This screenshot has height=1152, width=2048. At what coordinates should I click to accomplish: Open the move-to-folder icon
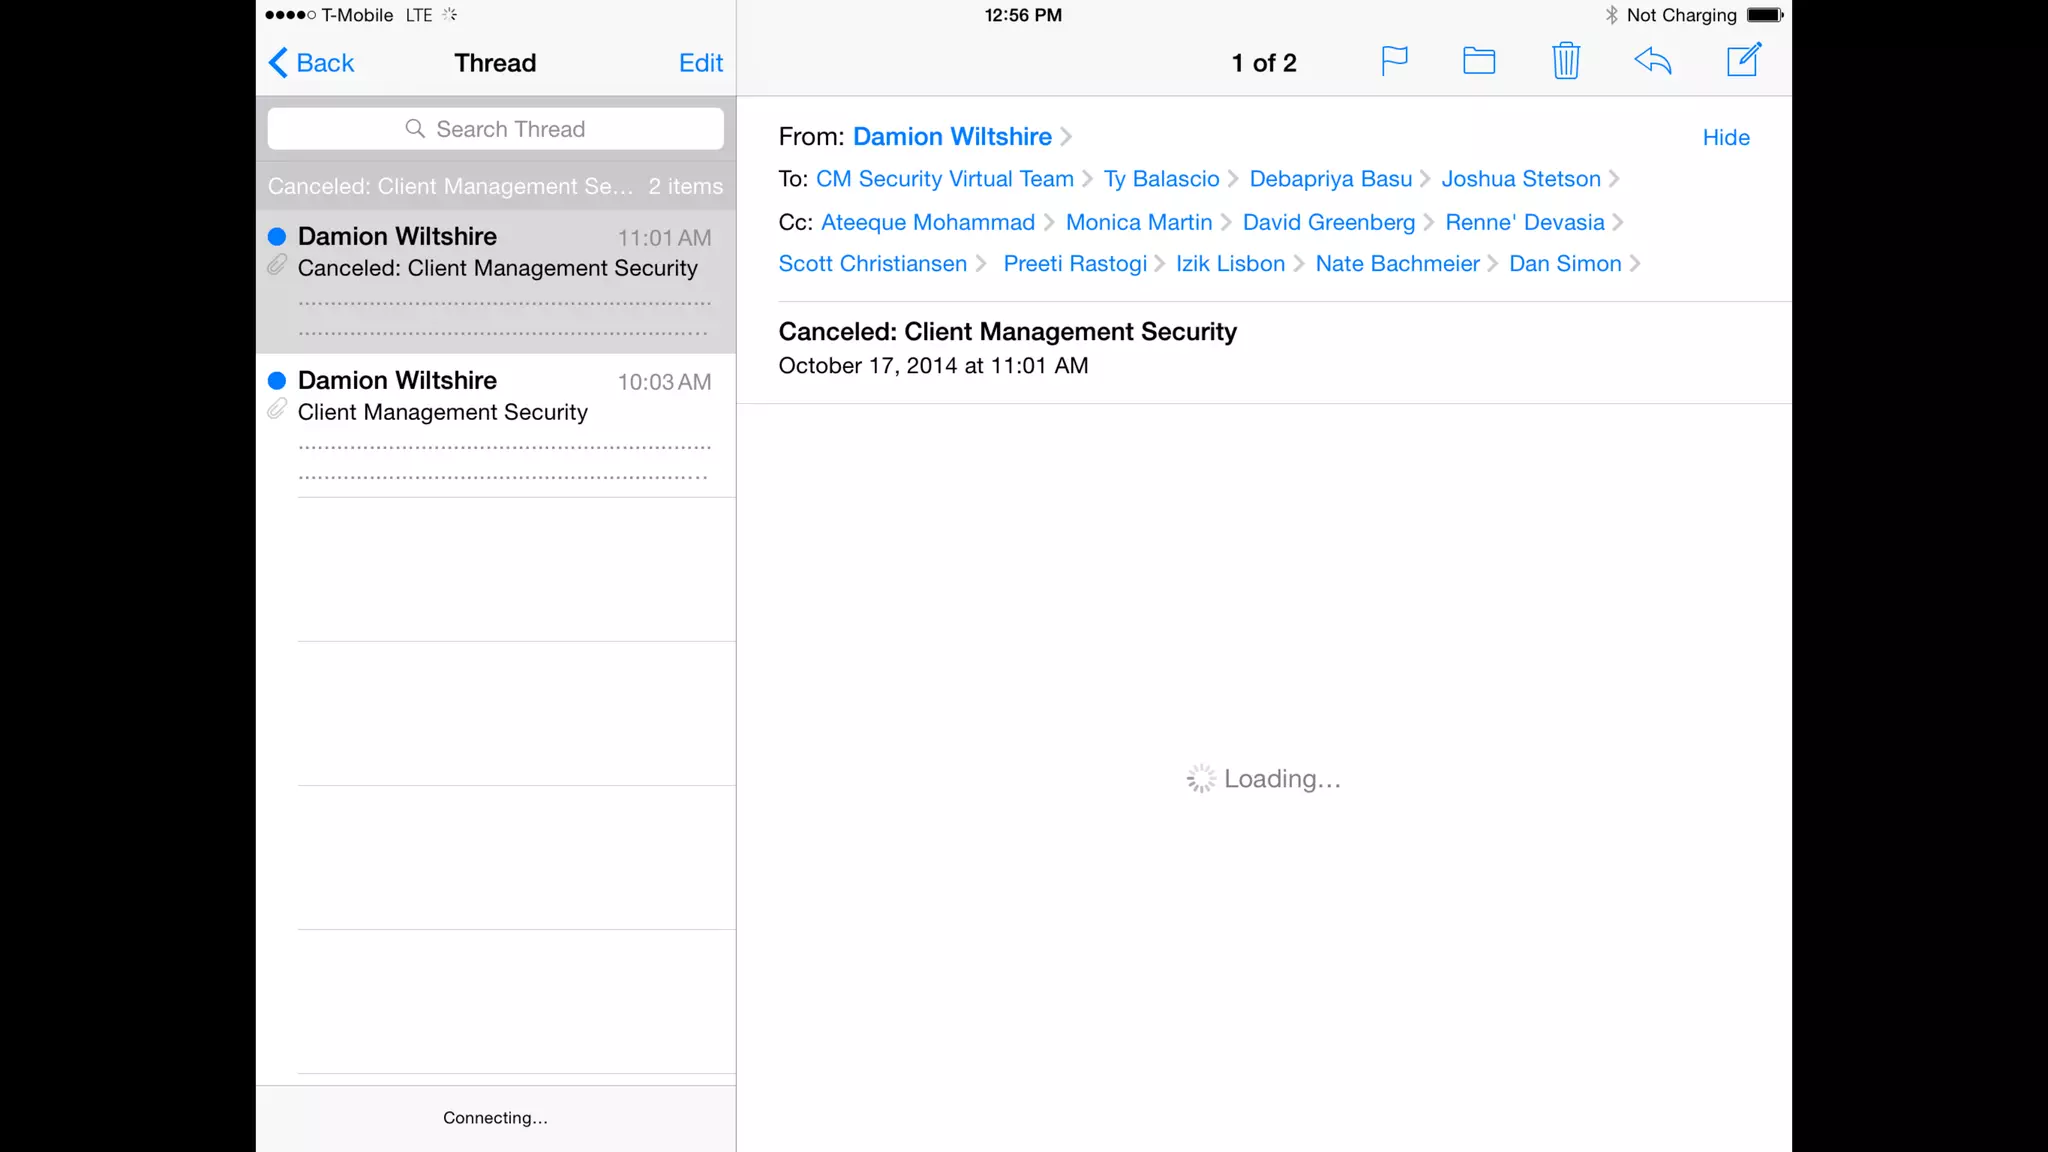pos(1479,62)
